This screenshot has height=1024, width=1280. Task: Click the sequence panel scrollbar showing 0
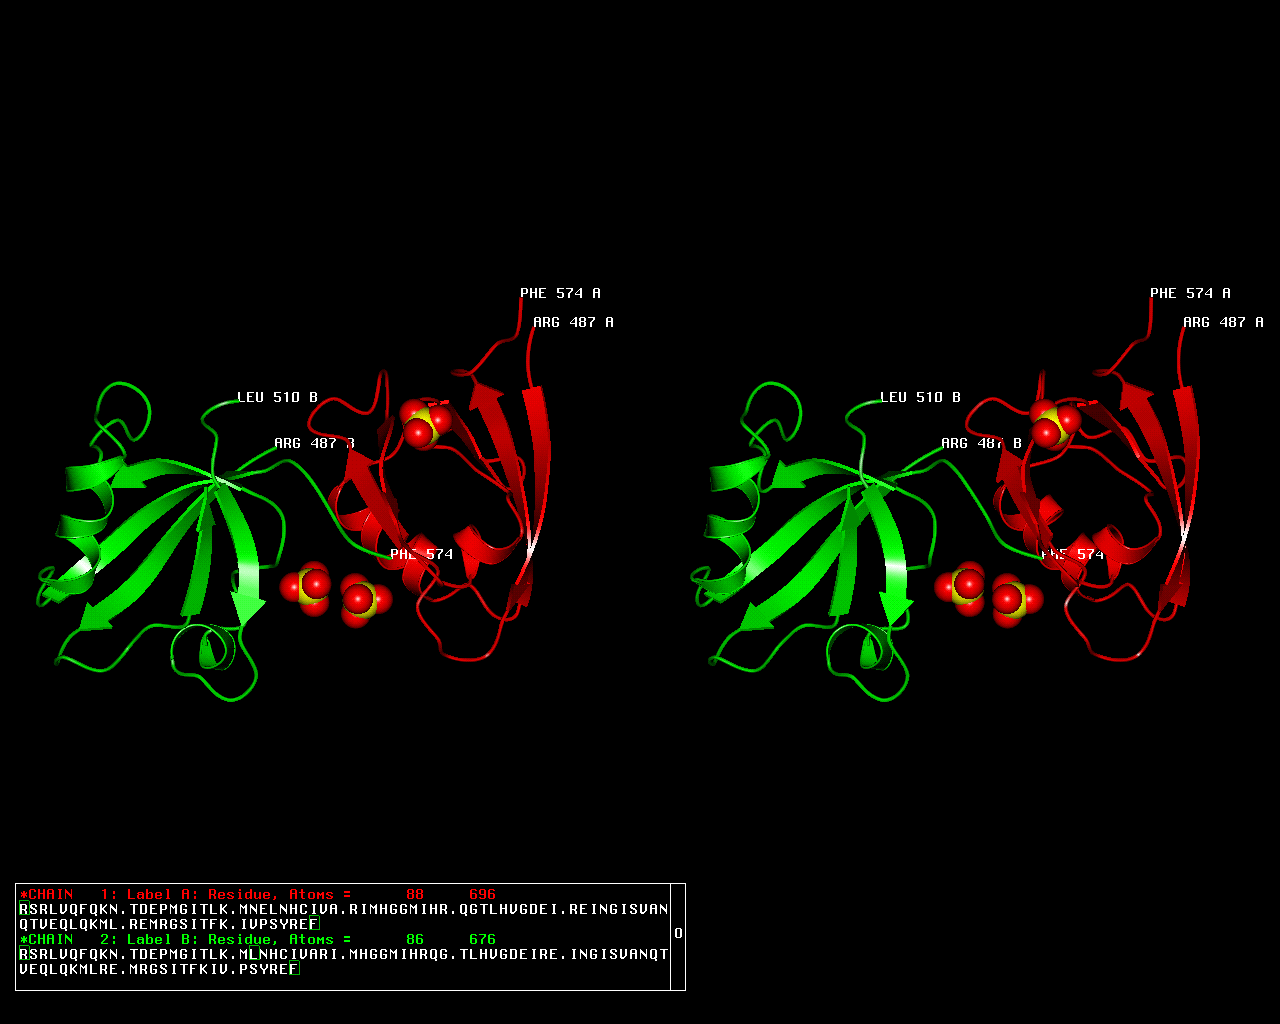pos(678,934)
